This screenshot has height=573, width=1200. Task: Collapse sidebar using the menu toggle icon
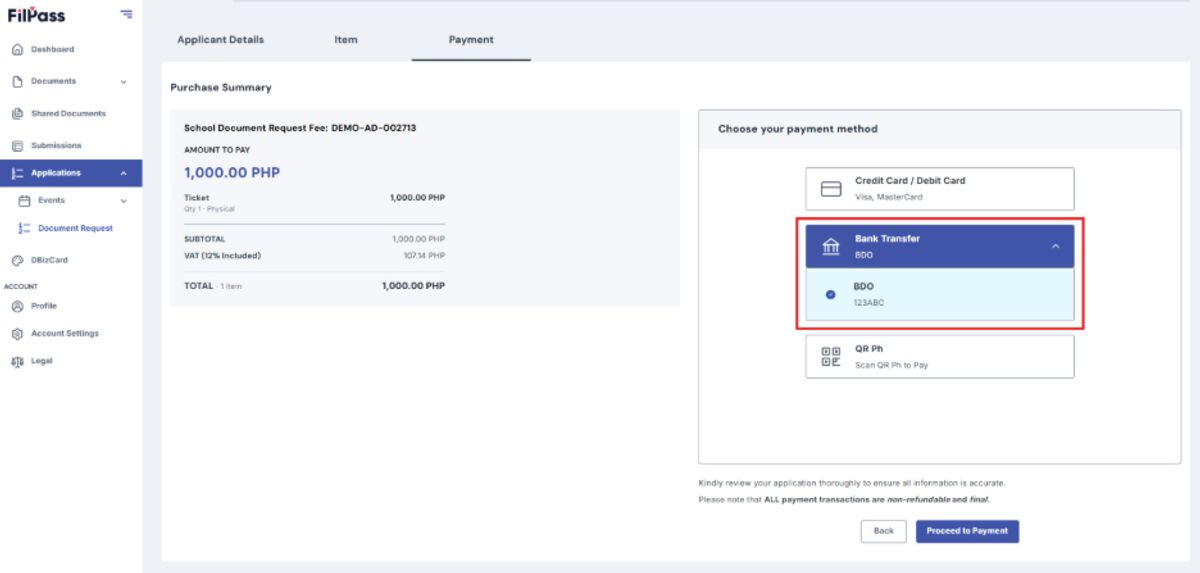[125, 14]
